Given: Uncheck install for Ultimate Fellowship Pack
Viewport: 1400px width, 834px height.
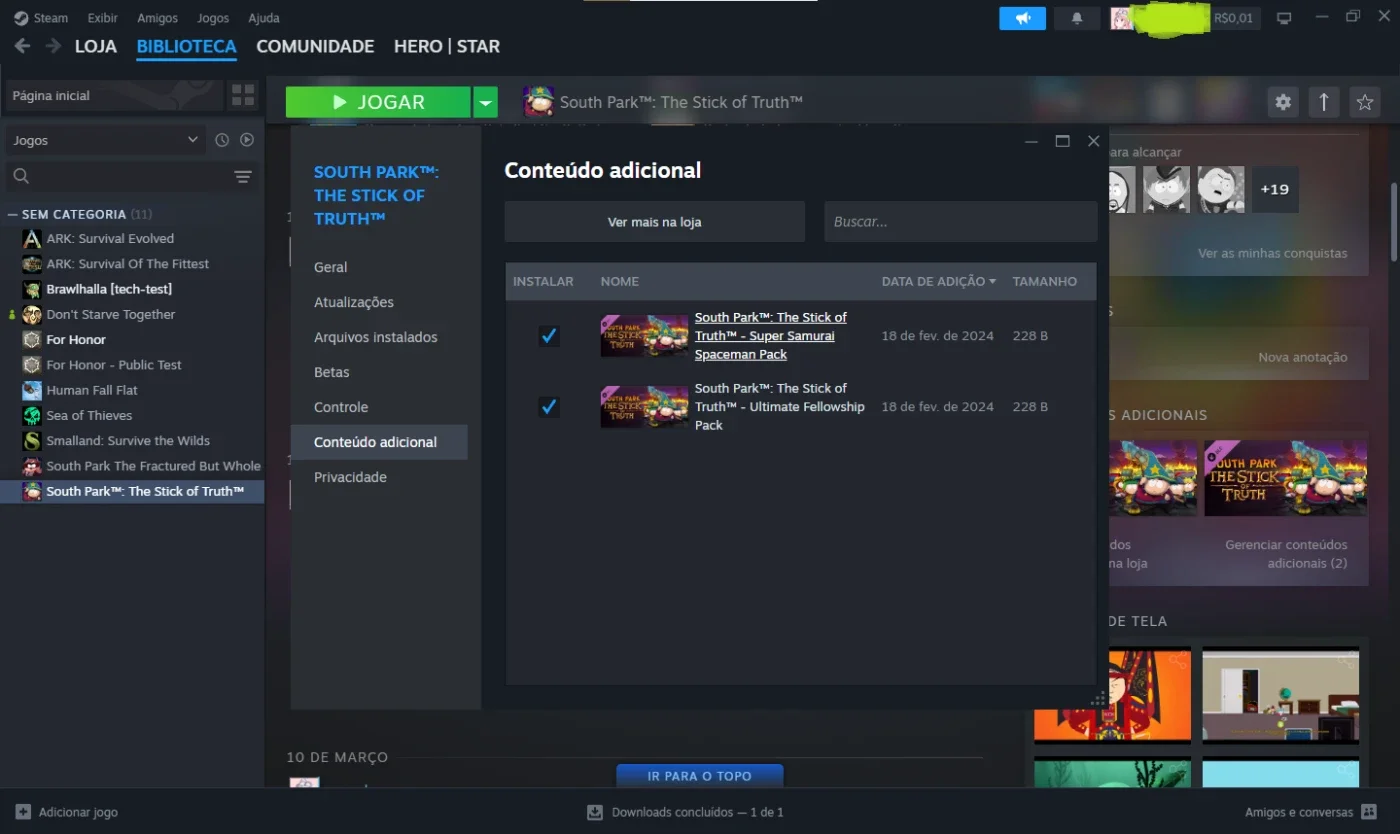Looking at the screenshot, I should (548, 407).
